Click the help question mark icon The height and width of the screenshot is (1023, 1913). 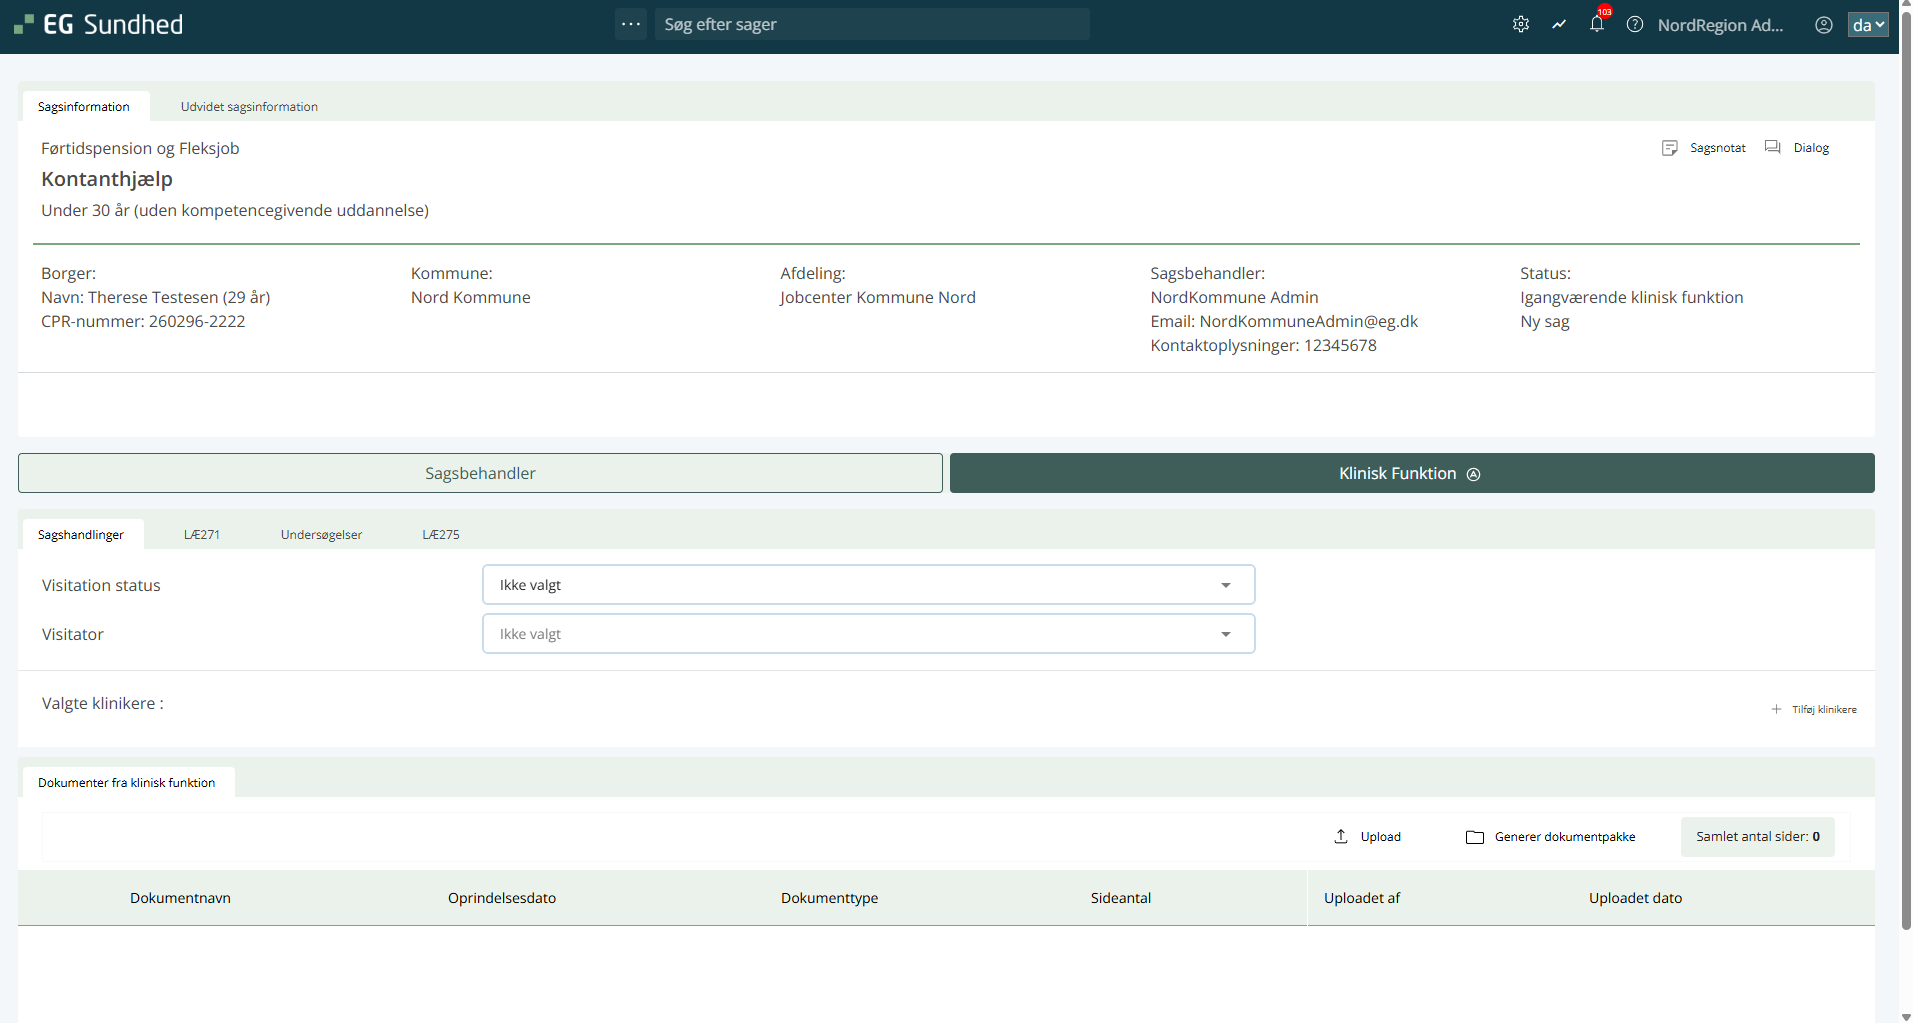click(1635, 25)
